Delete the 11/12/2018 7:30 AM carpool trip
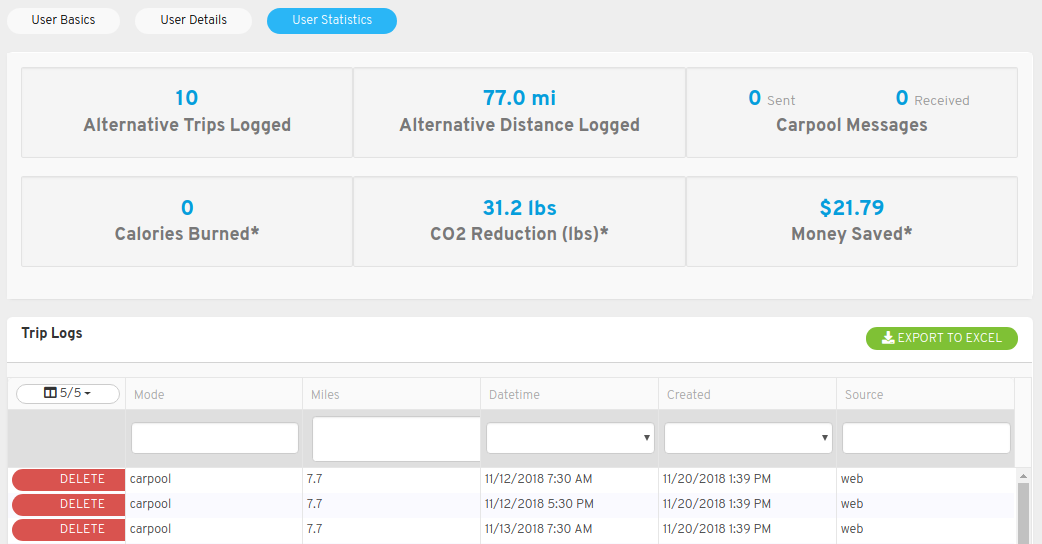This screenshot has height=544, width=1042. point(68,479)
